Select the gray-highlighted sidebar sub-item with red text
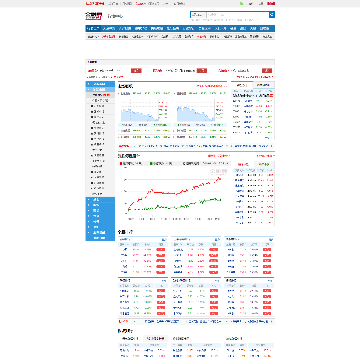This screenshot has height=360, width=360. click(100, 95)
